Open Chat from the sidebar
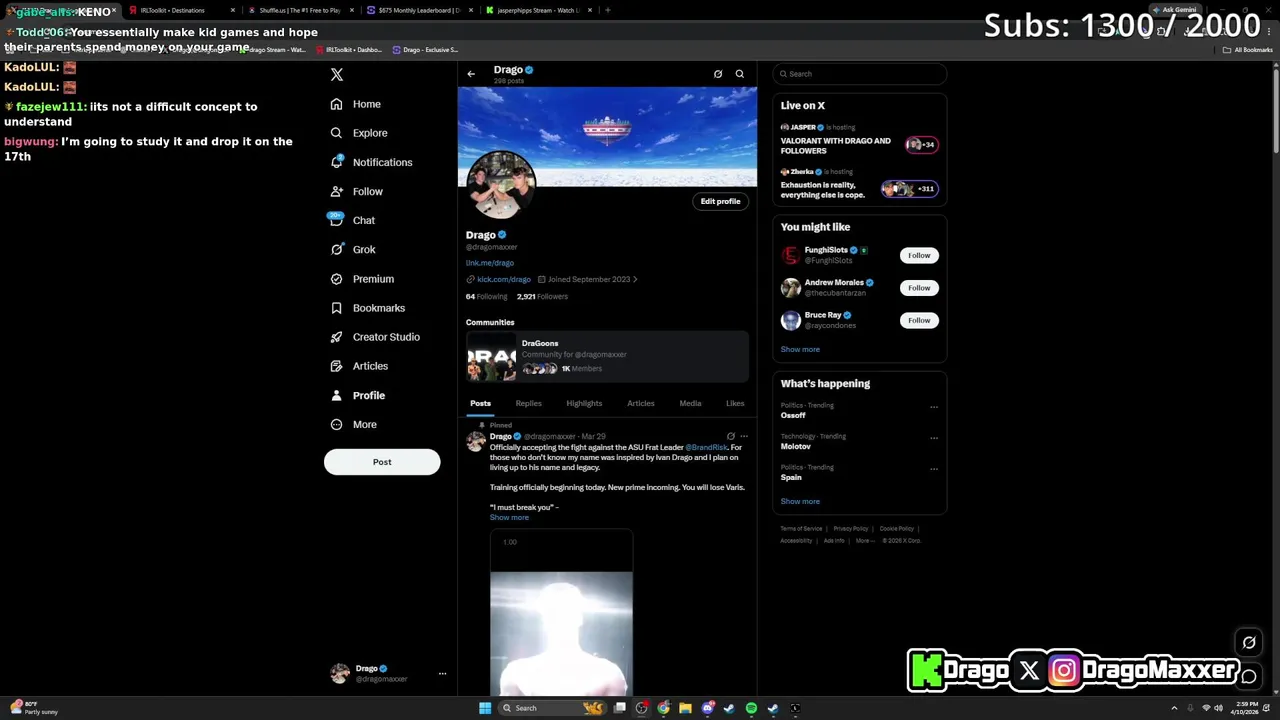 353,220
